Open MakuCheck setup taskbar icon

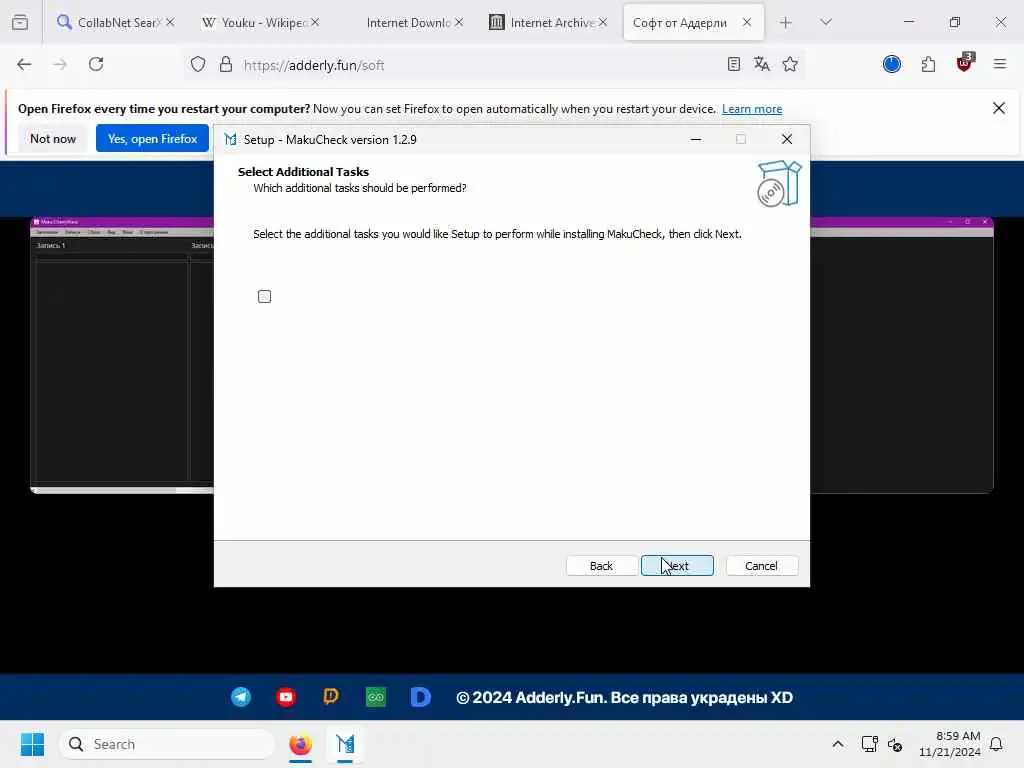(x=345, y=744)
